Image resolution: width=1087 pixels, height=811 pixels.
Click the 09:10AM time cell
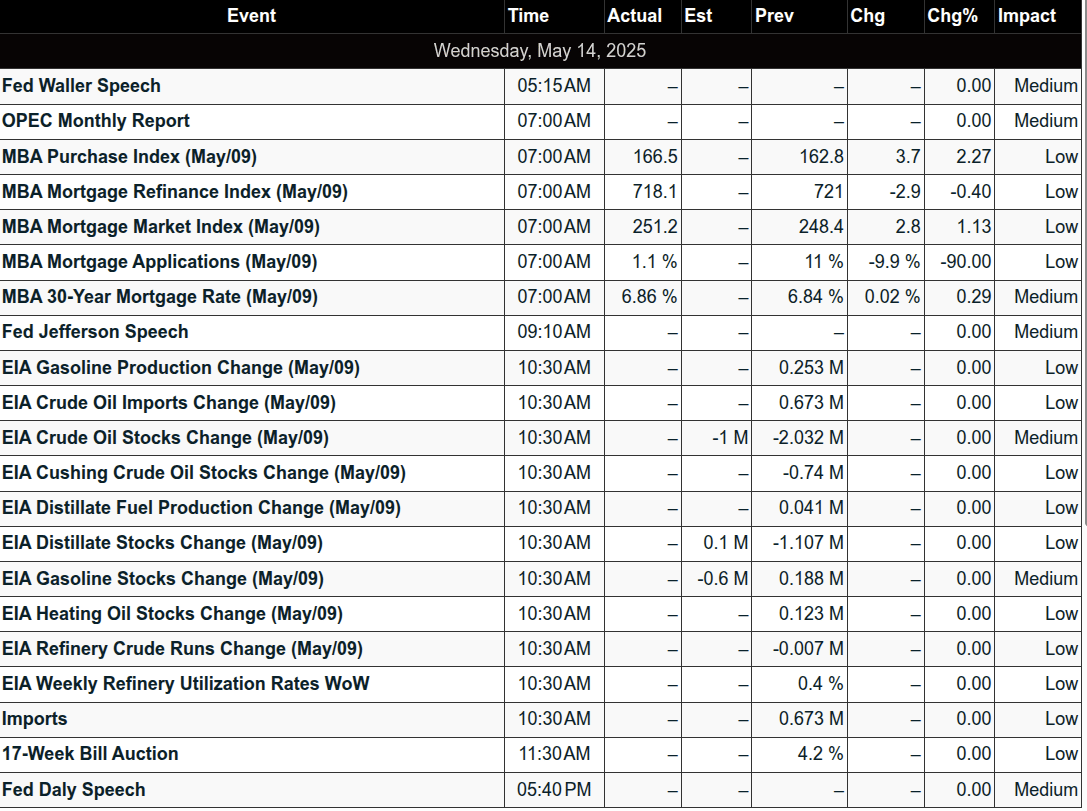[x=554, y=332]
